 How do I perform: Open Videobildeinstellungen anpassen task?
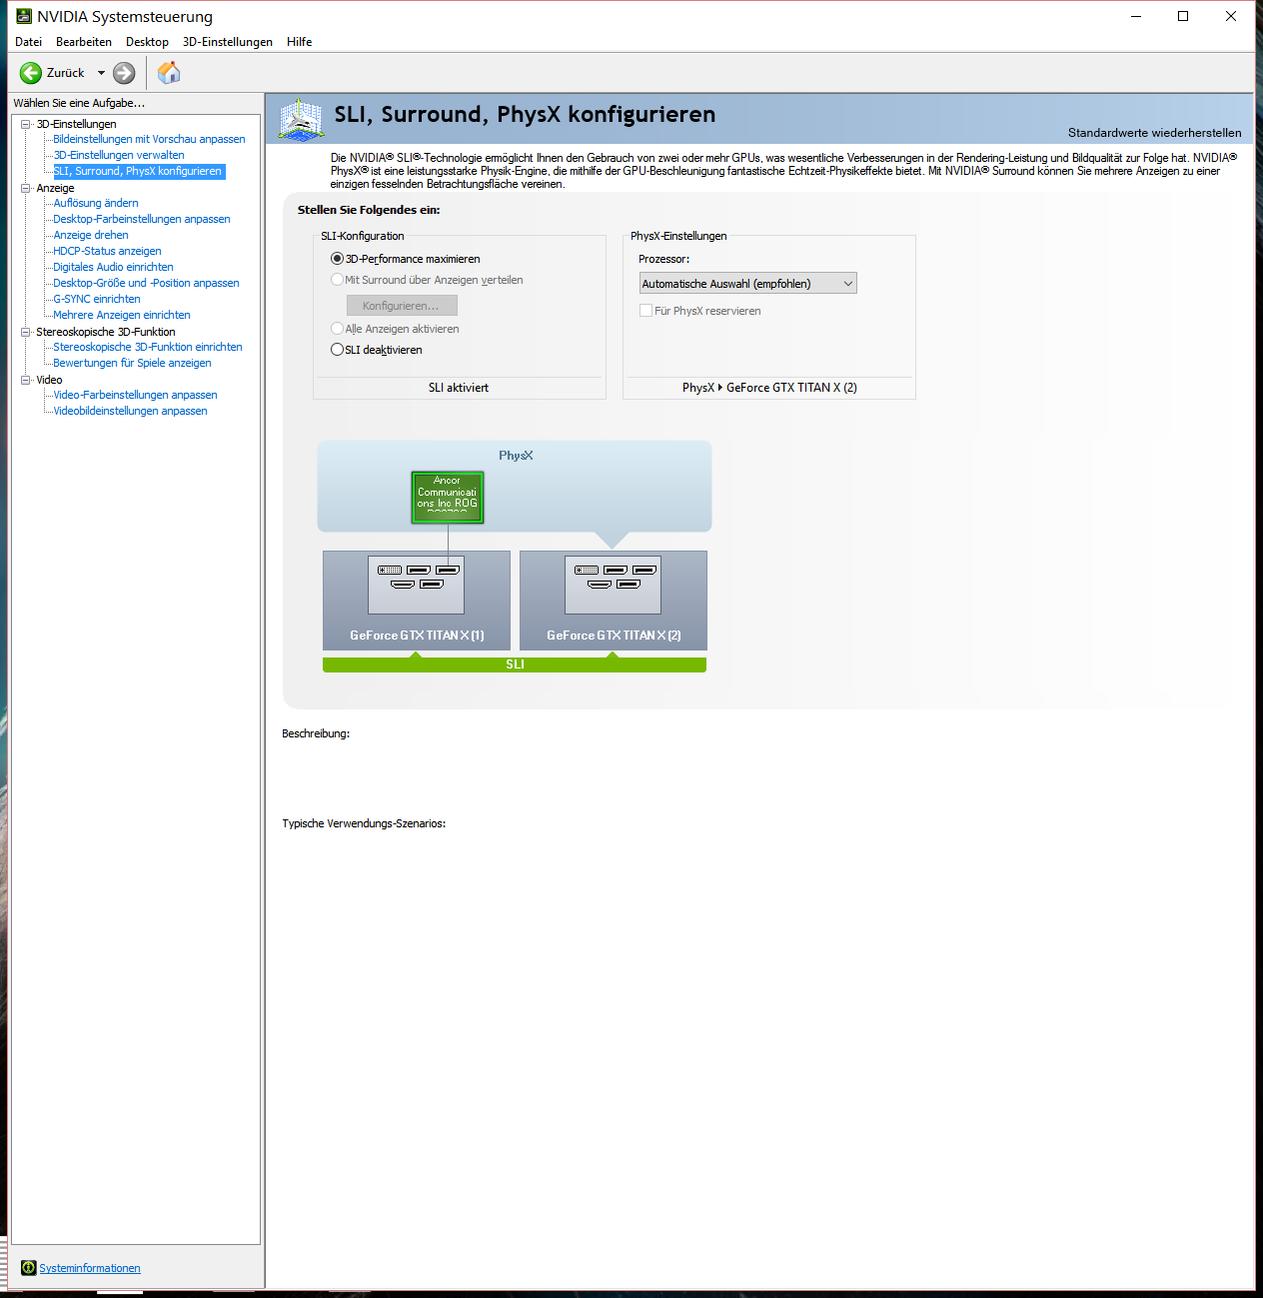pyautogui.click(x=130, y=411)
